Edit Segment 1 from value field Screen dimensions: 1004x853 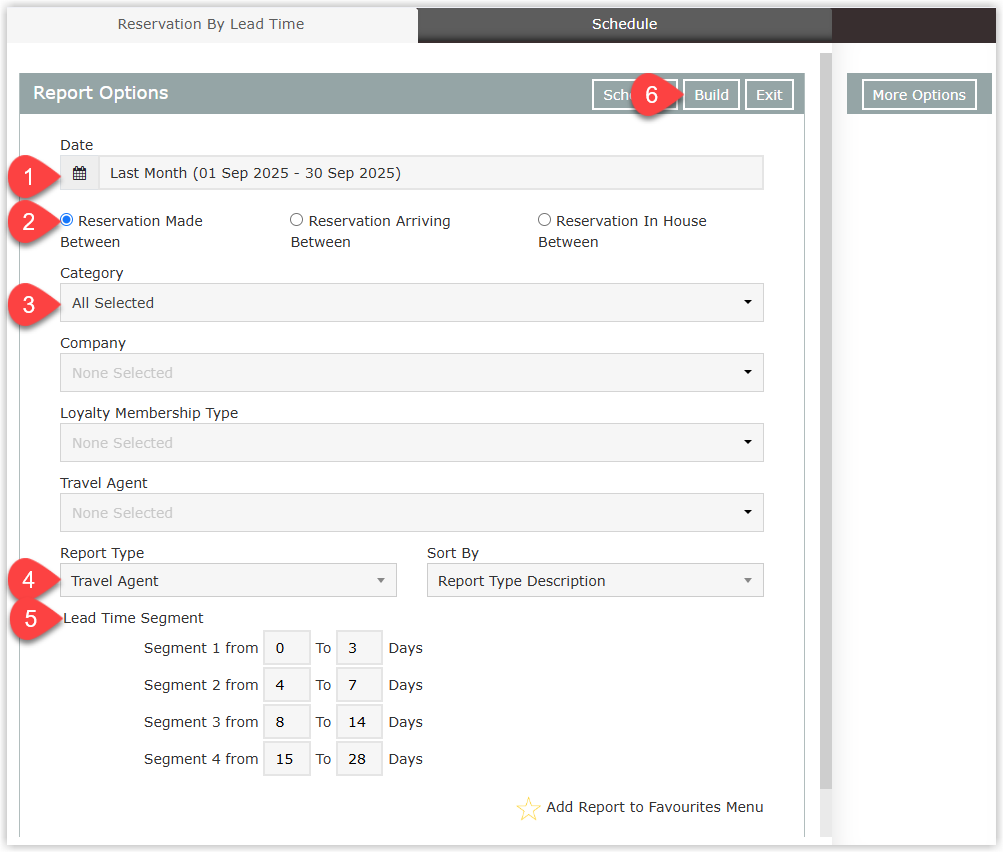point(286,648)
